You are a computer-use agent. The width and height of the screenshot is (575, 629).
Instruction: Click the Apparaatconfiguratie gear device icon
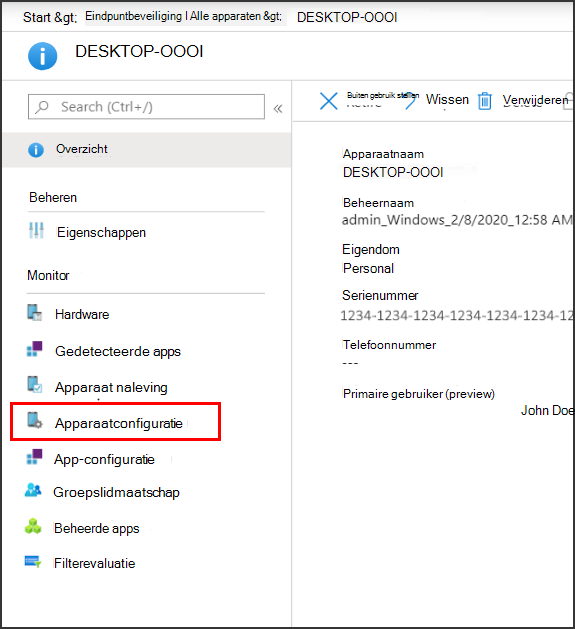click(35, 420)
